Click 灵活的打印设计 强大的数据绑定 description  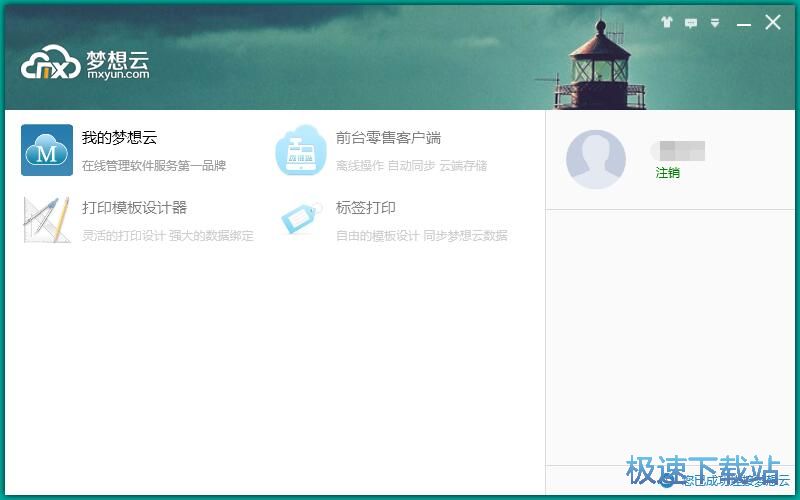167,236
